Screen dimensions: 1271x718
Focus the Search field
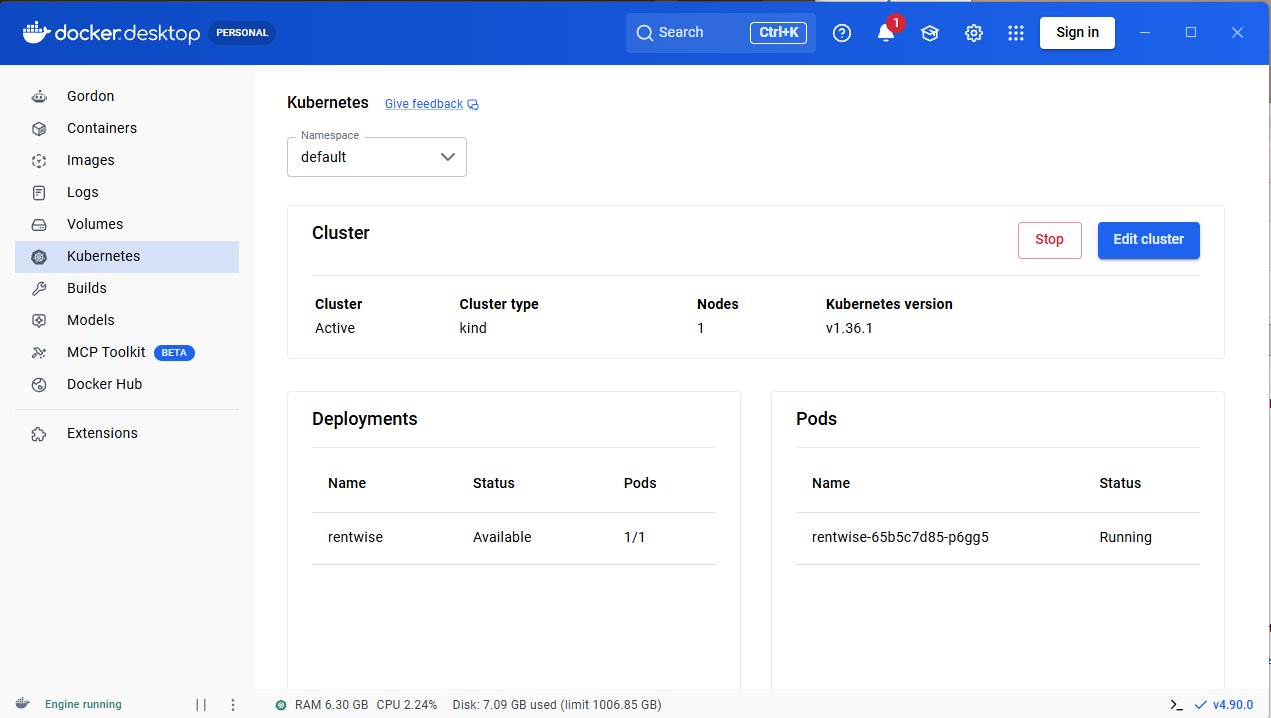tap(721, 33)
